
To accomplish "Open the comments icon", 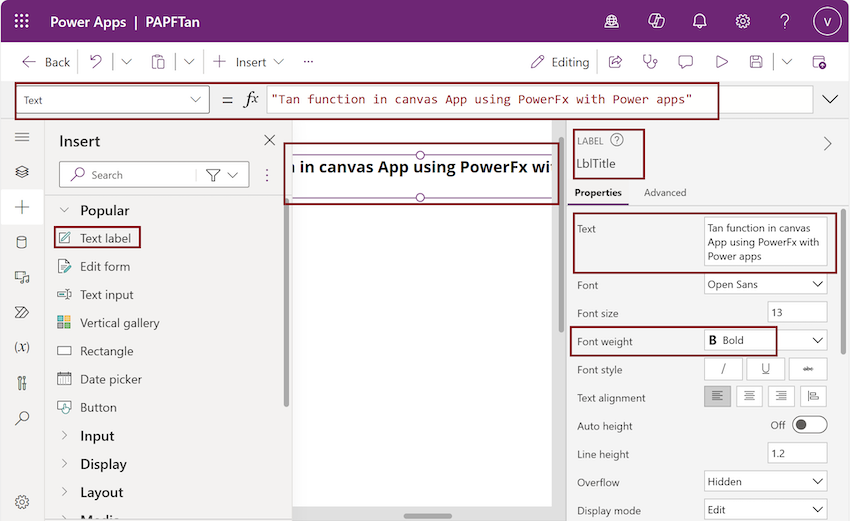I will (x=685, y=62).
